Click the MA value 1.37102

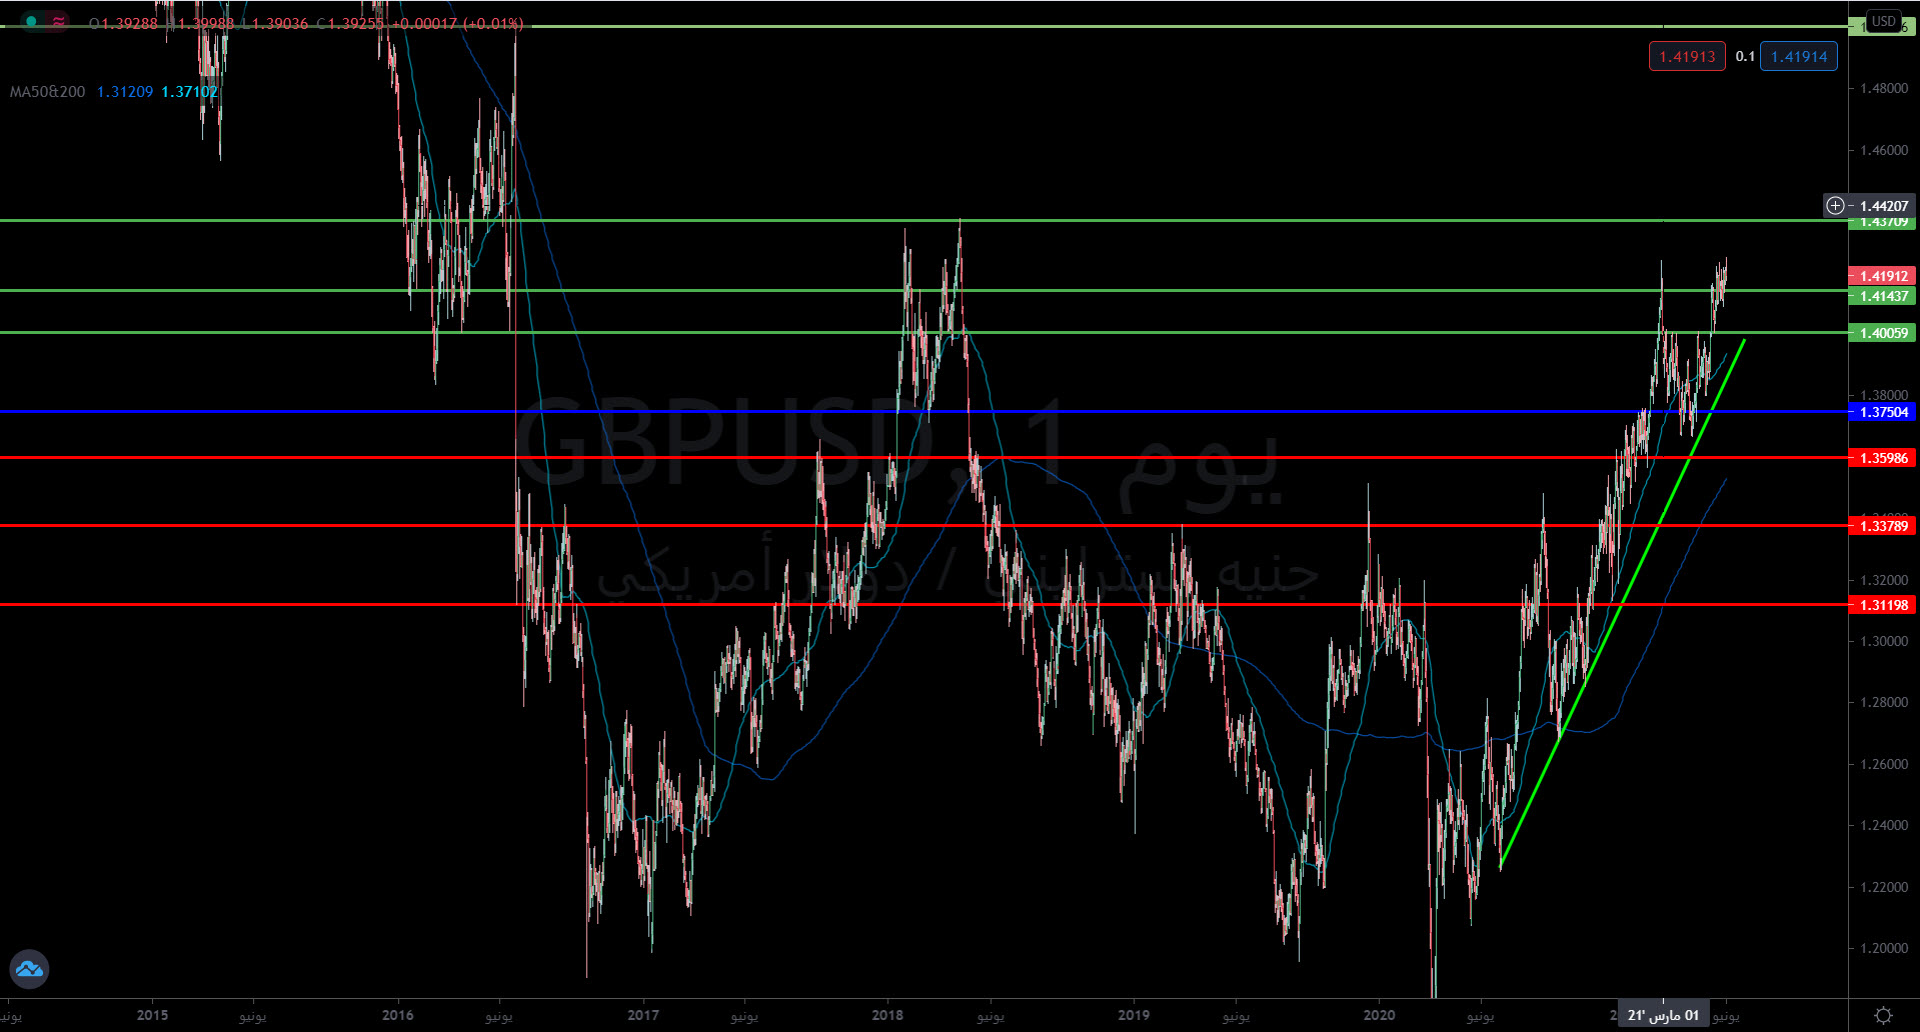click(190, 92)
